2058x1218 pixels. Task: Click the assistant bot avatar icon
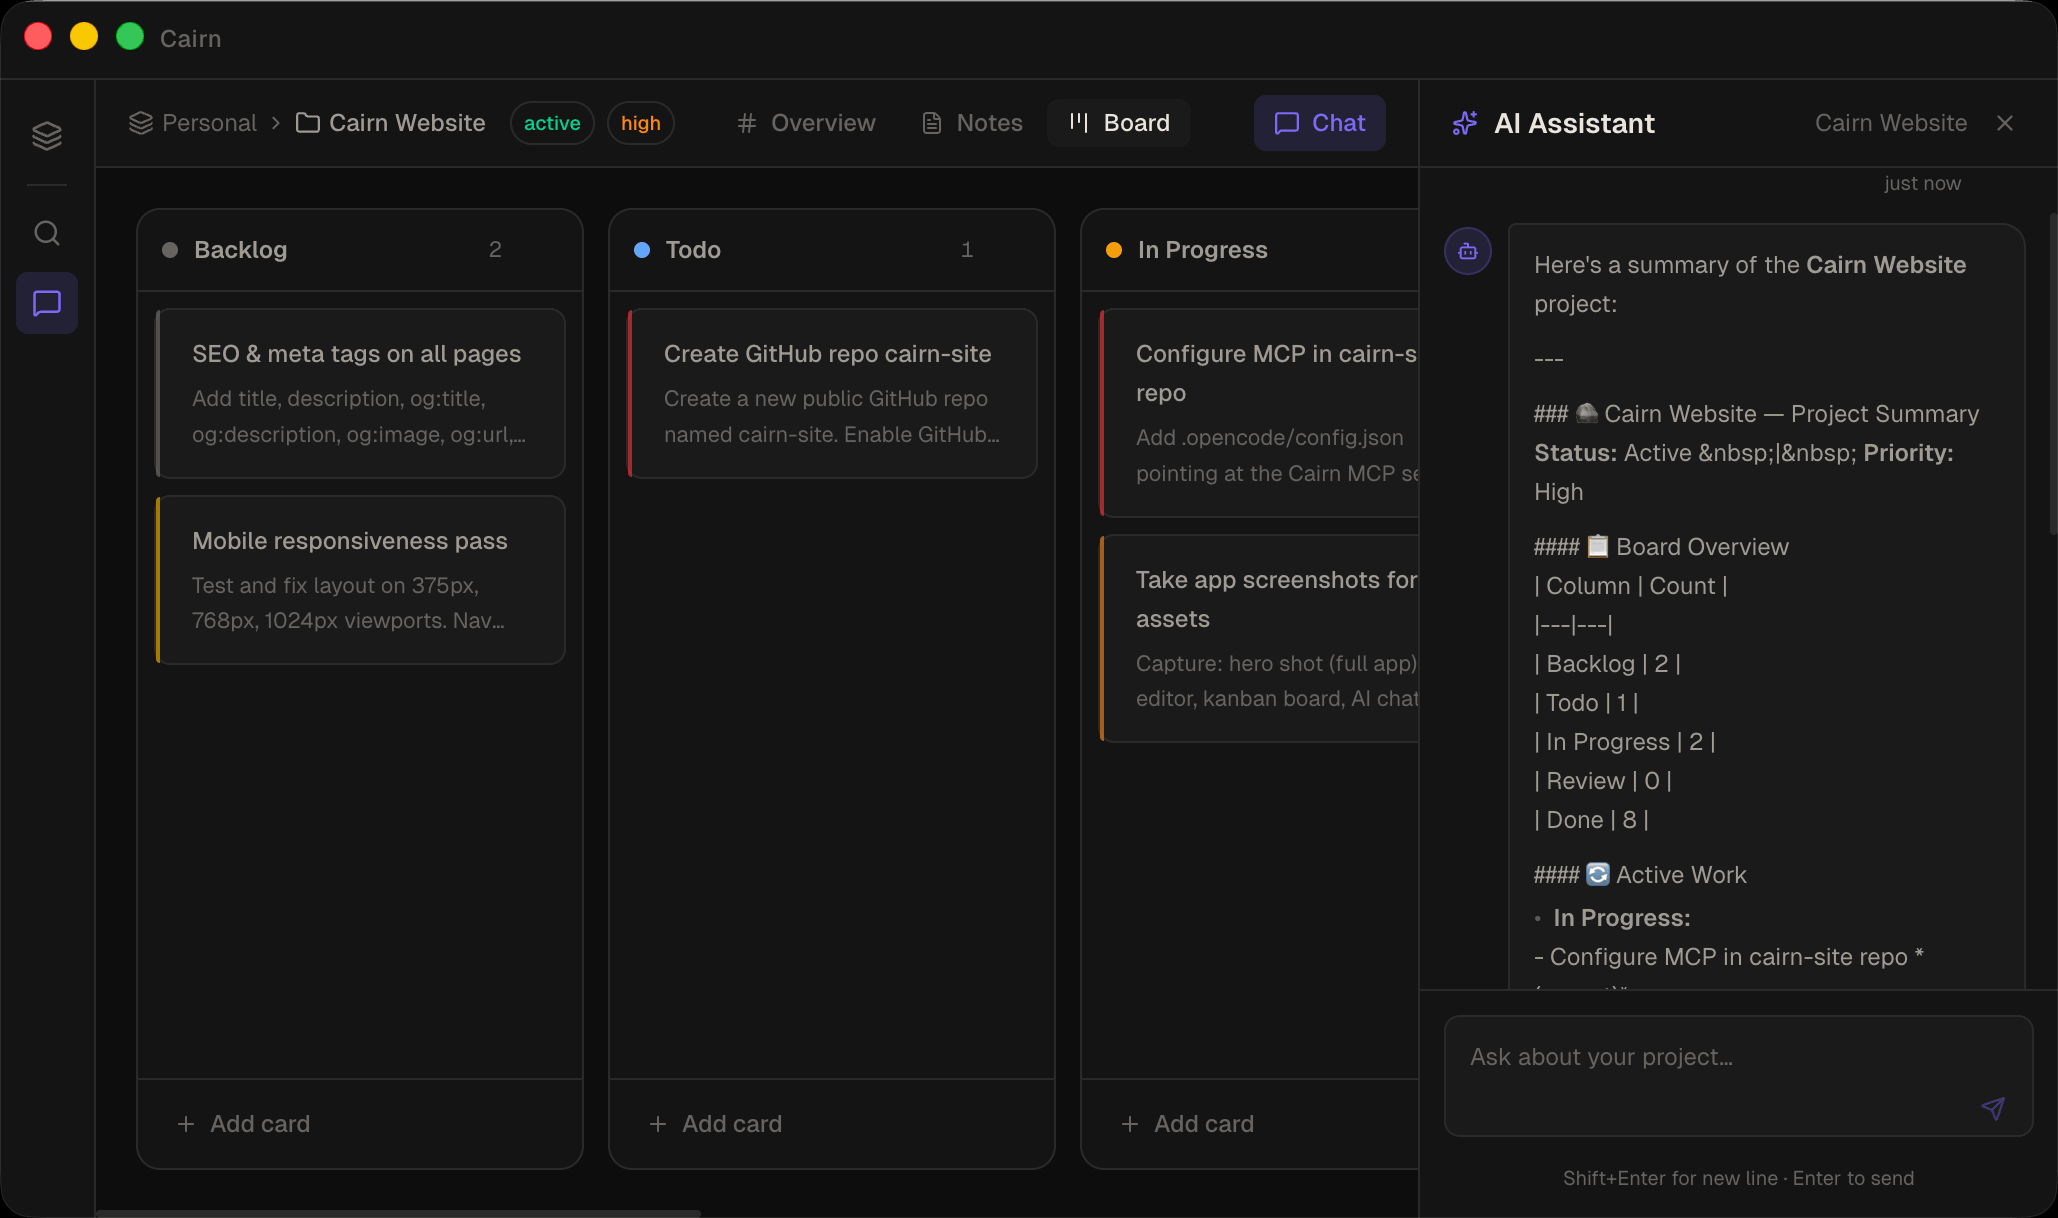click(x=1468, y=251)
